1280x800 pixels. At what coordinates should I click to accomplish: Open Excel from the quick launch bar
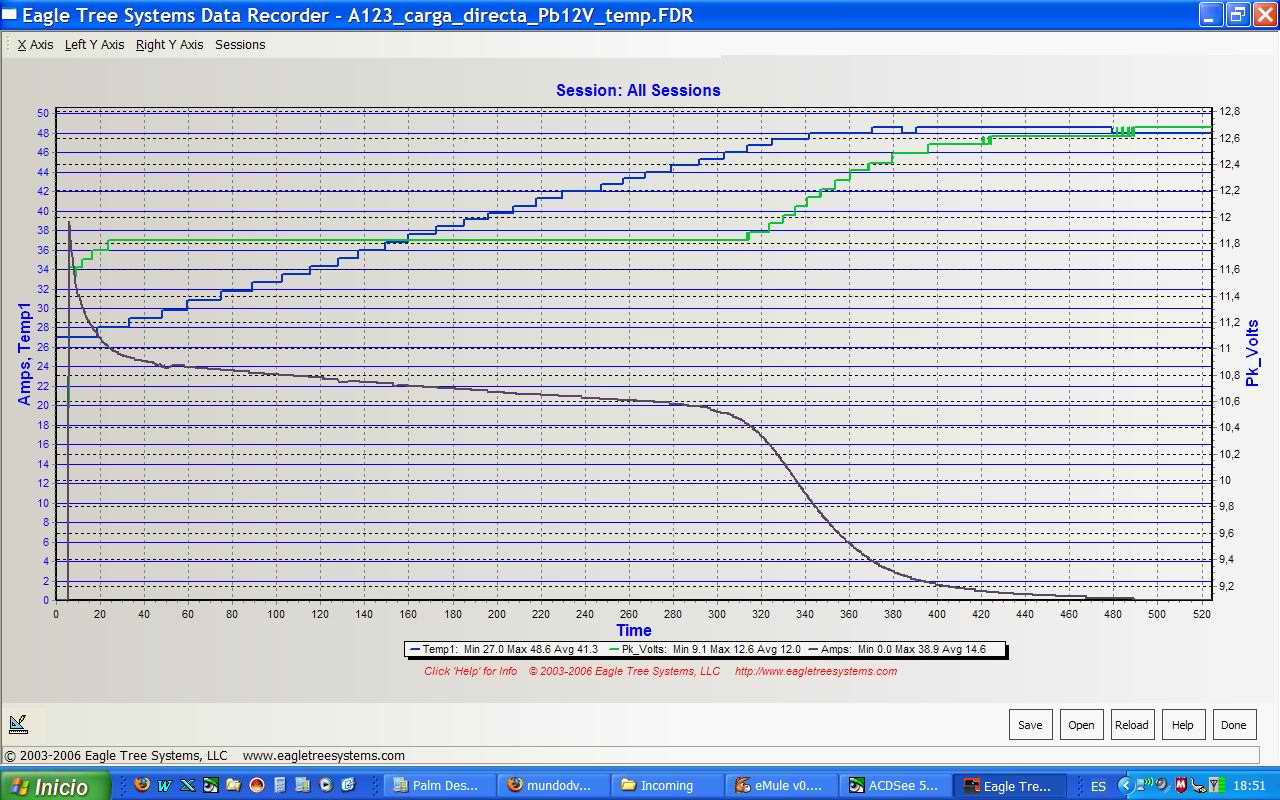coord(187,785)
